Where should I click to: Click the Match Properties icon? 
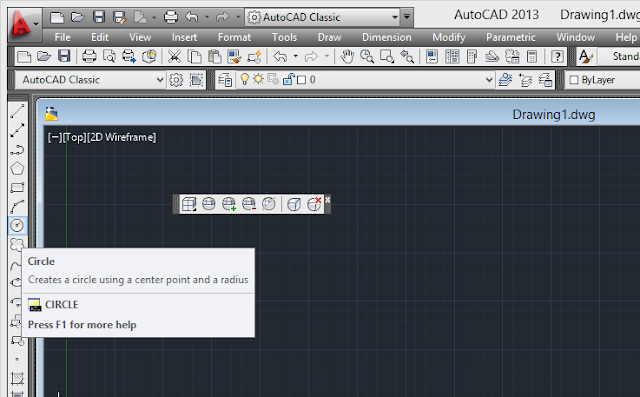coord(234,56)
